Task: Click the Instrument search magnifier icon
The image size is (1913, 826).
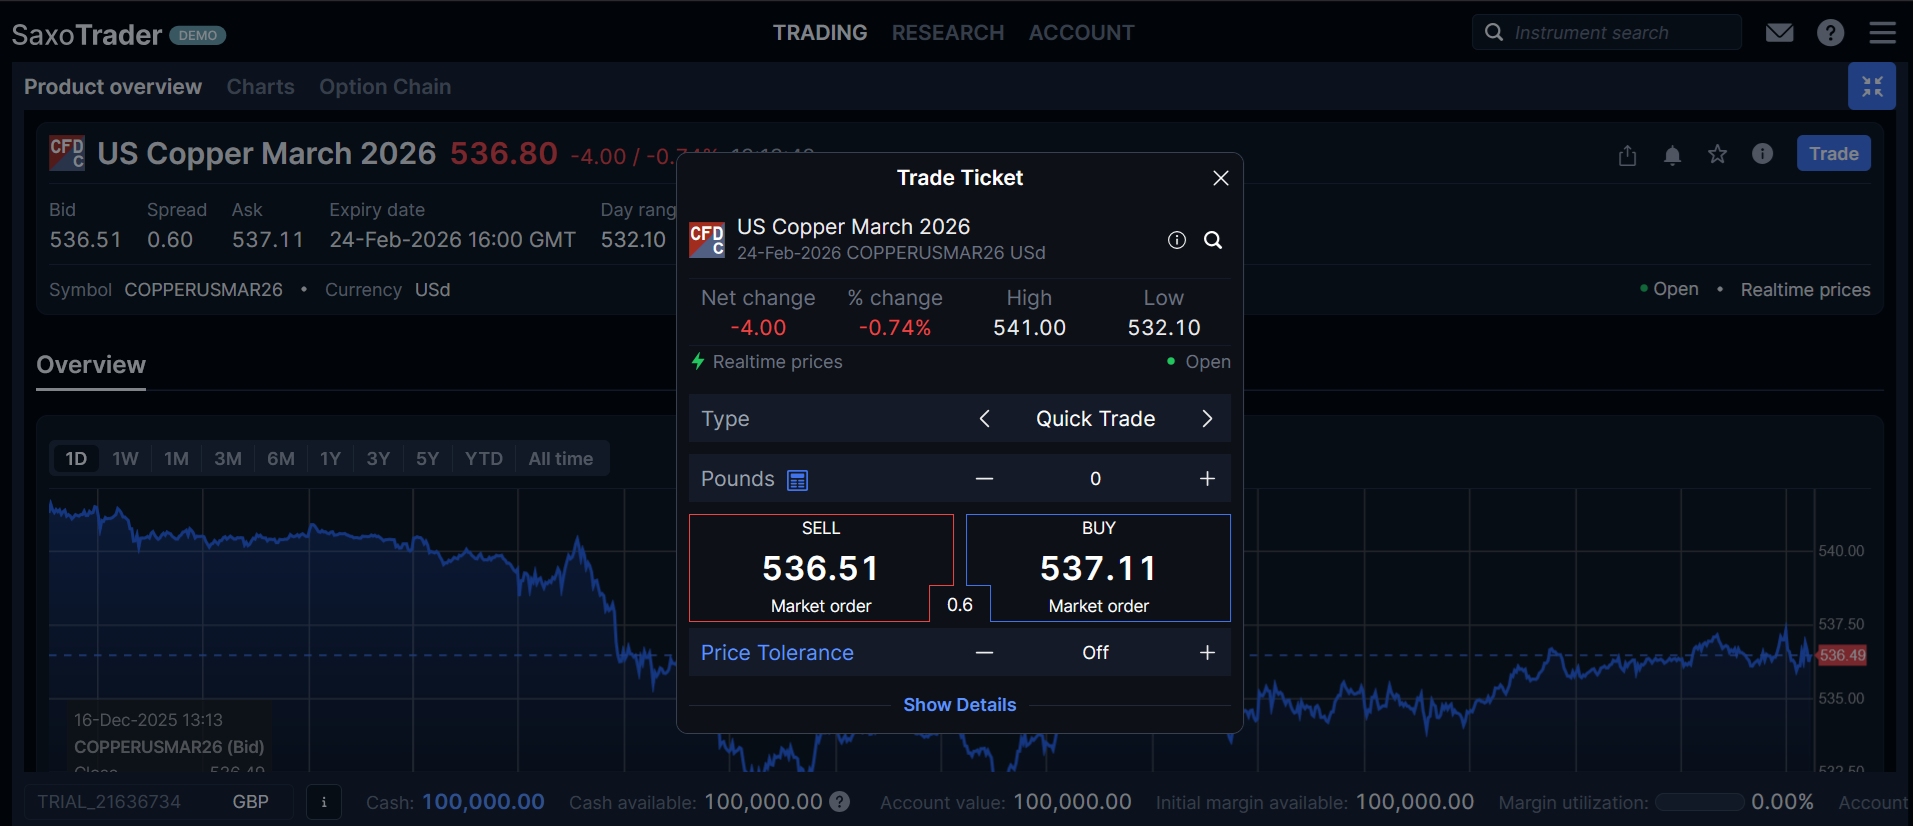Action: (x=1494, y=32)
